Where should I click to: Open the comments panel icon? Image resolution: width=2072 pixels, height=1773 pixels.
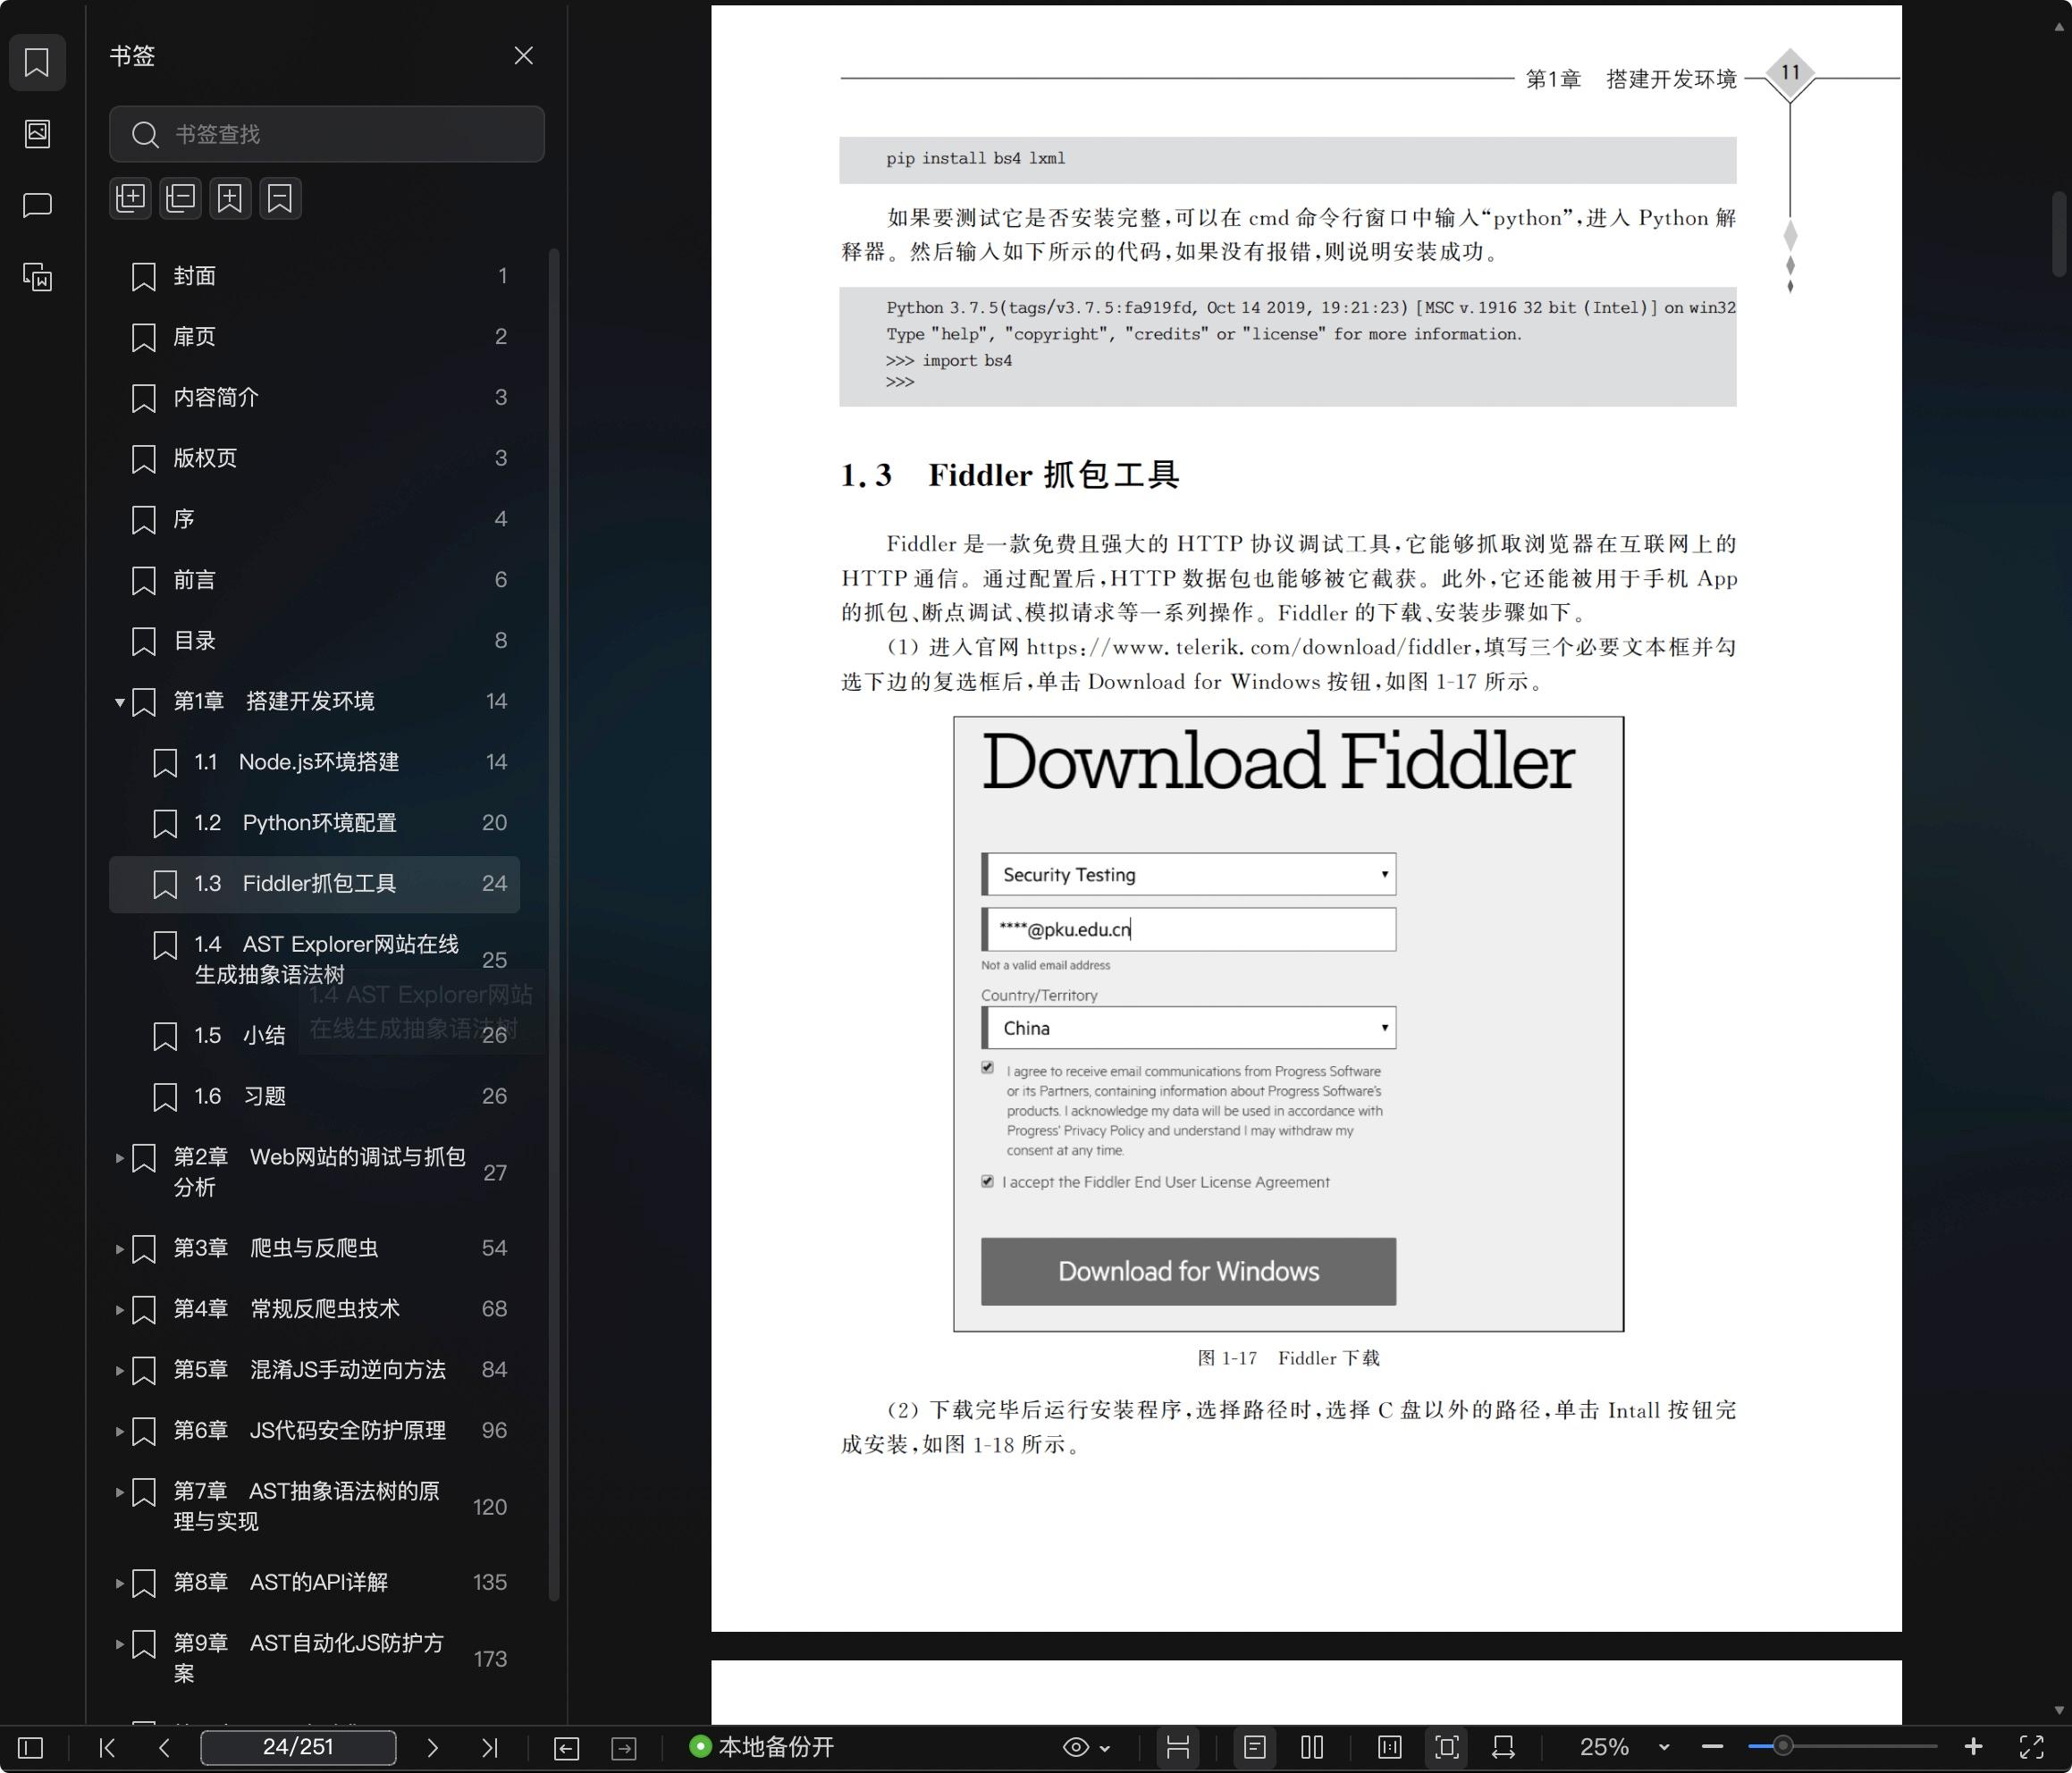37,205
